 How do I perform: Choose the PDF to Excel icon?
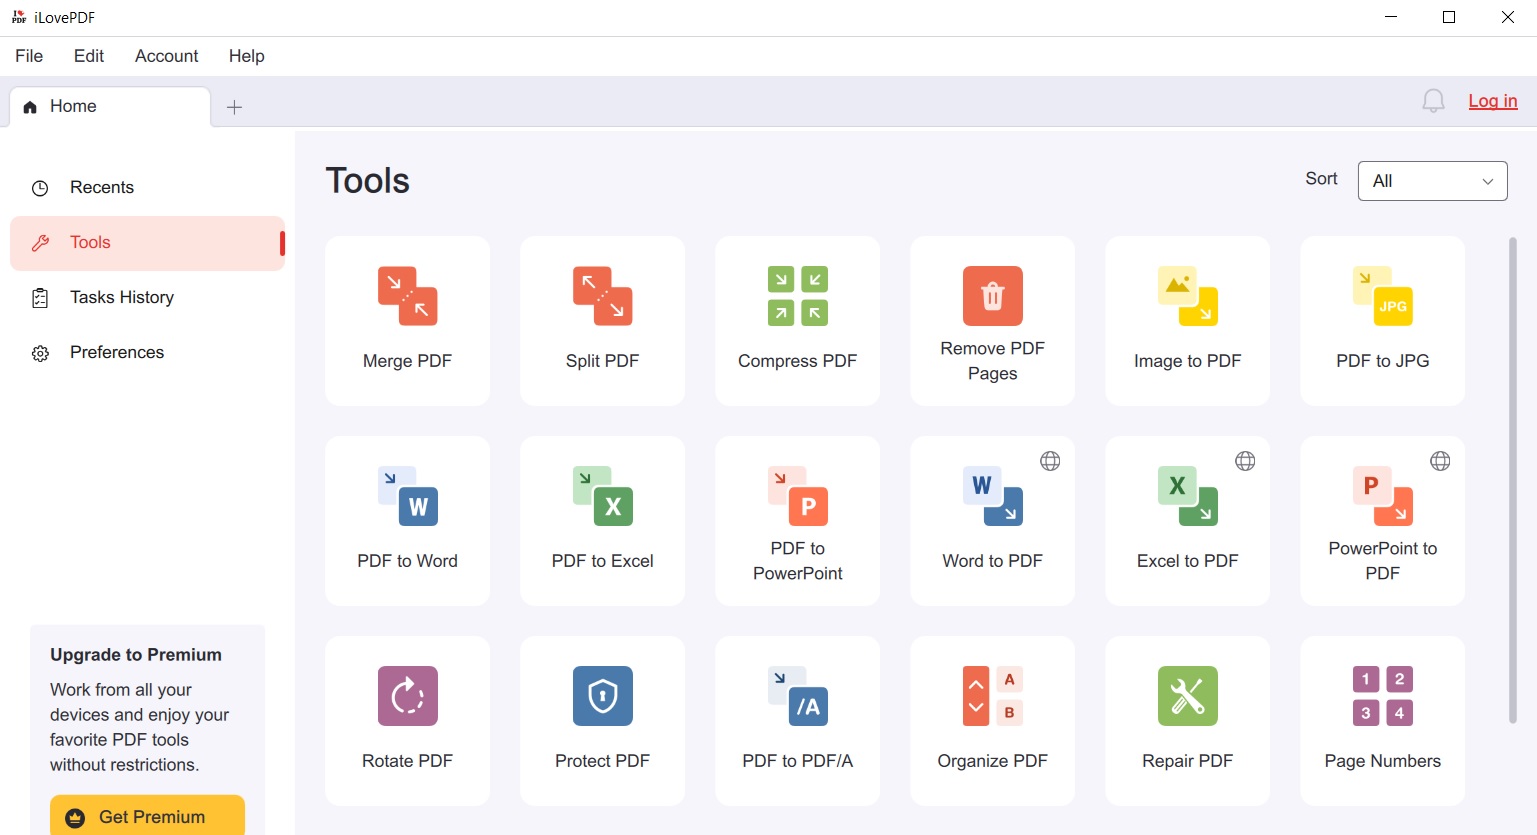pyautogui.click(x=603, y=496)
